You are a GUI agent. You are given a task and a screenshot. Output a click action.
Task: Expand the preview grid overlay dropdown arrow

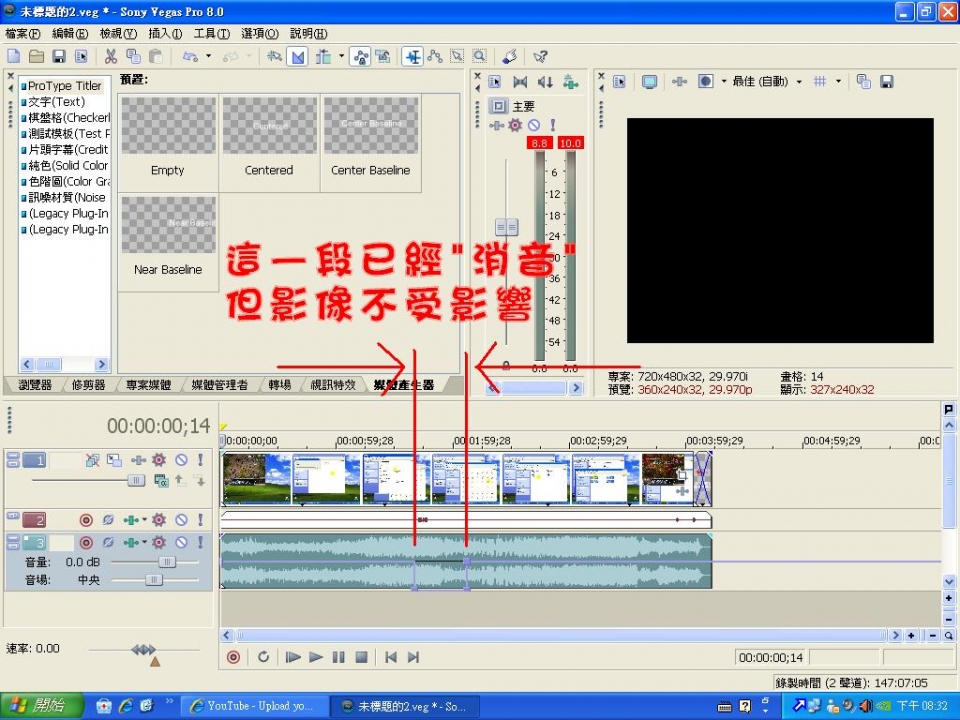[x=838, y=82]
